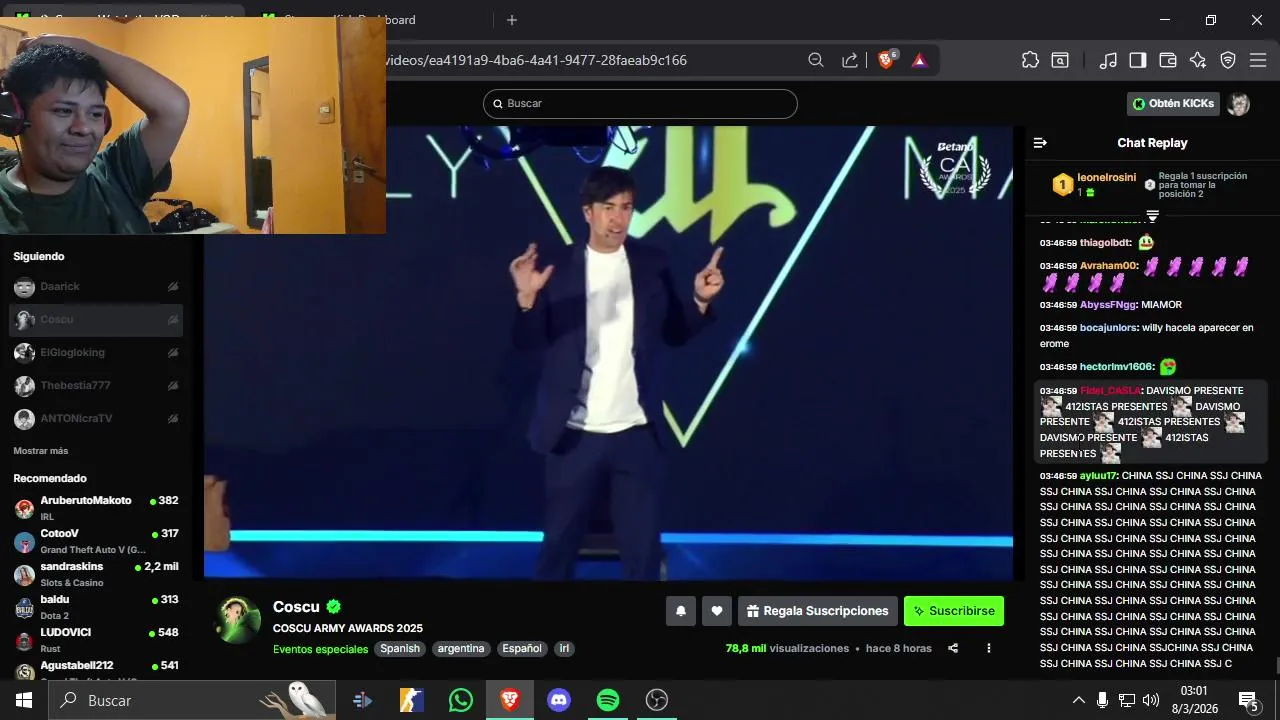Open recommended channel AruberutoMakoto
The height and width of the screenshot is (720, 1280).
click(x=96, y=508)
